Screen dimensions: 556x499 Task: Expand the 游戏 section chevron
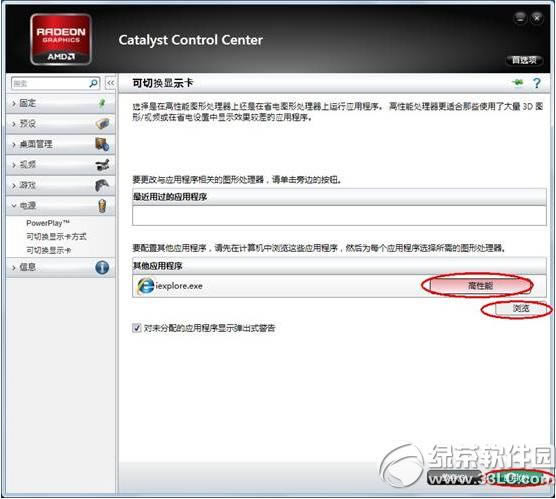14,185
